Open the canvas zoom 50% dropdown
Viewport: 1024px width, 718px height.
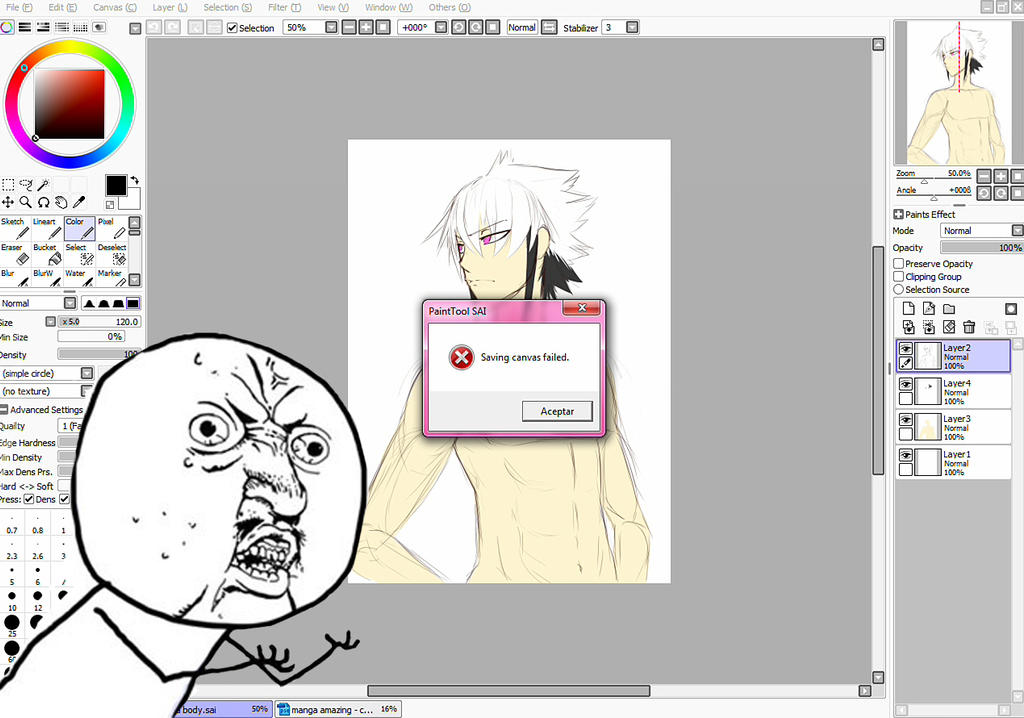pos(331,27)
